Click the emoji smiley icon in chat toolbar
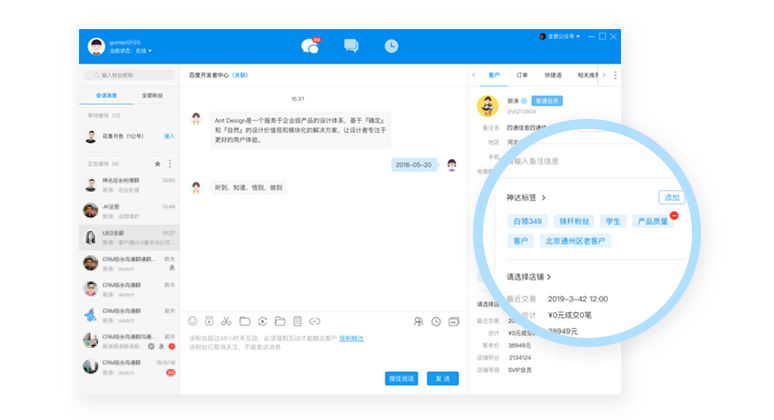The width and height of the screenshot is (774, 420). tap(193, 321)
